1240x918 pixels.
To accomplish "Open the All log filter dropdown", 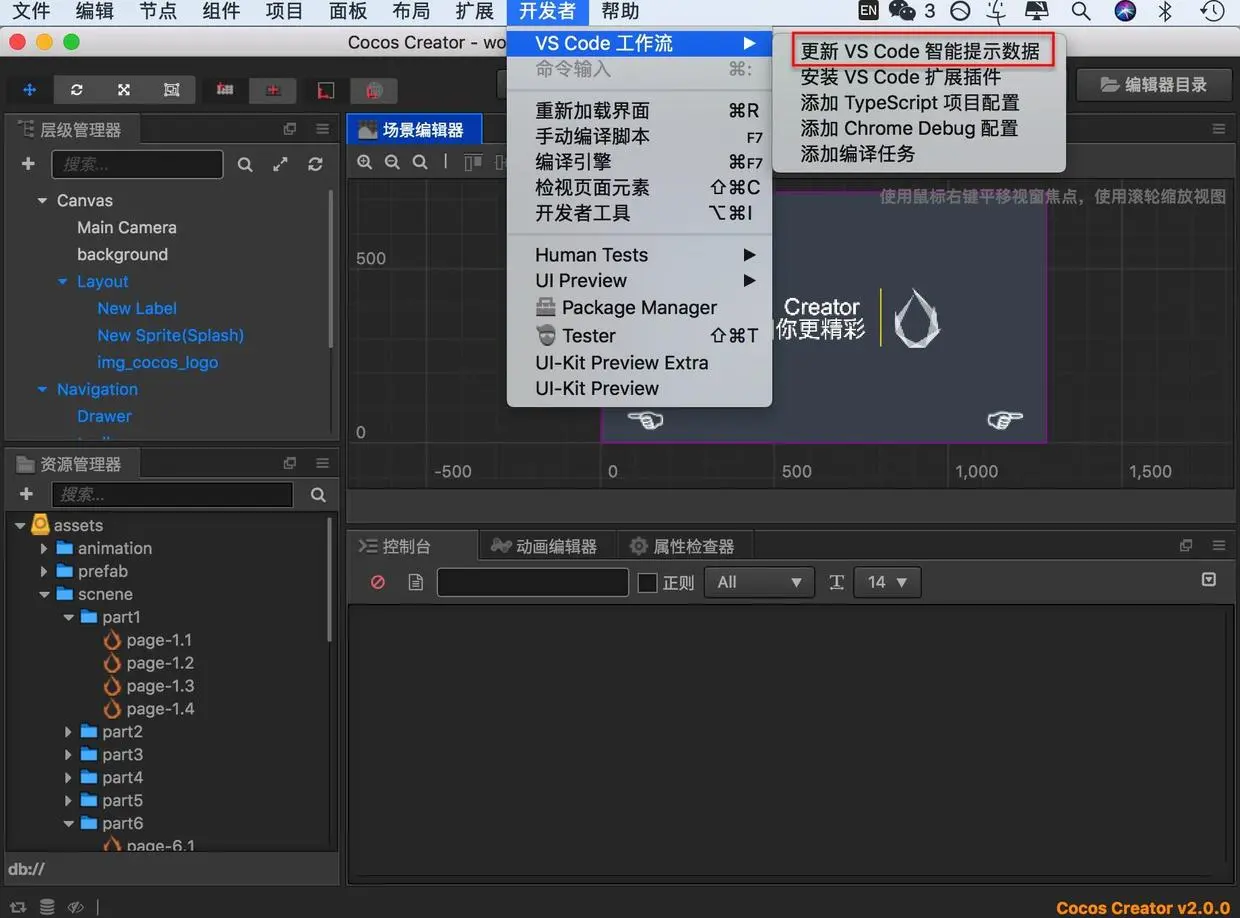I will coord(758,581).
